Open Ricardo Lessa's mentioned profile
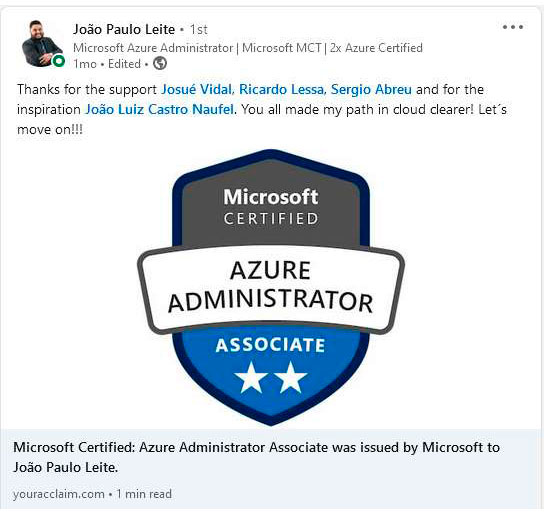Viewport: 544px width, 514px height. 282,89
